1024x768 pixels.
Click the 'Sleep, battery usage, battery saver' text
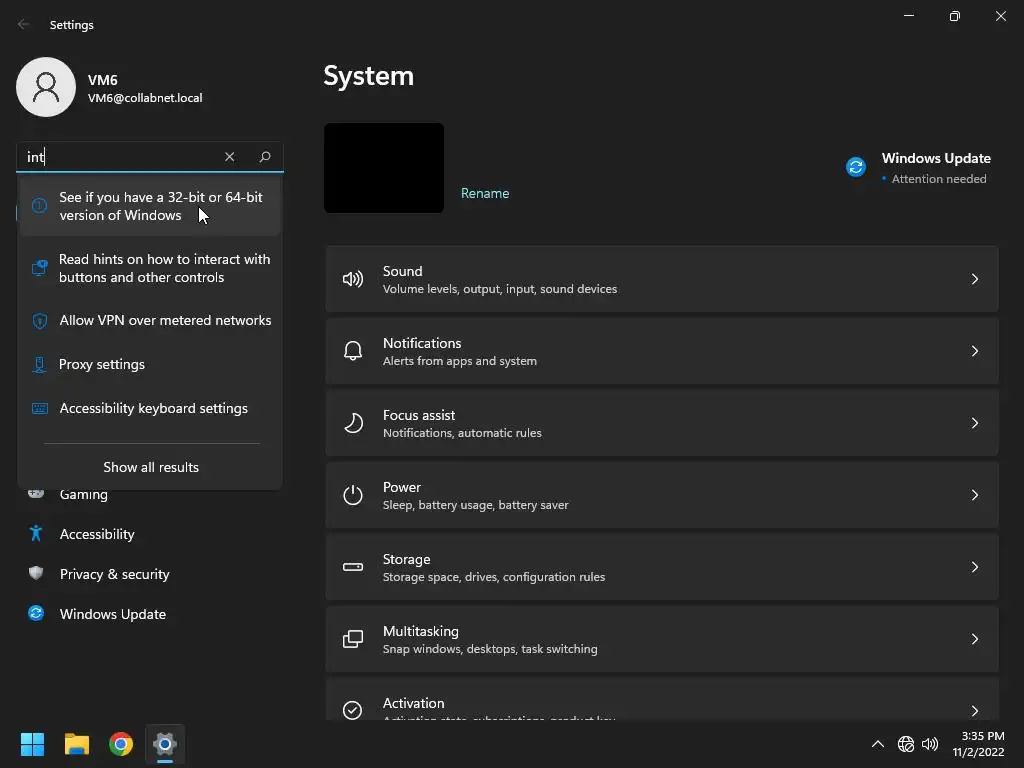[x=475, y=505]
